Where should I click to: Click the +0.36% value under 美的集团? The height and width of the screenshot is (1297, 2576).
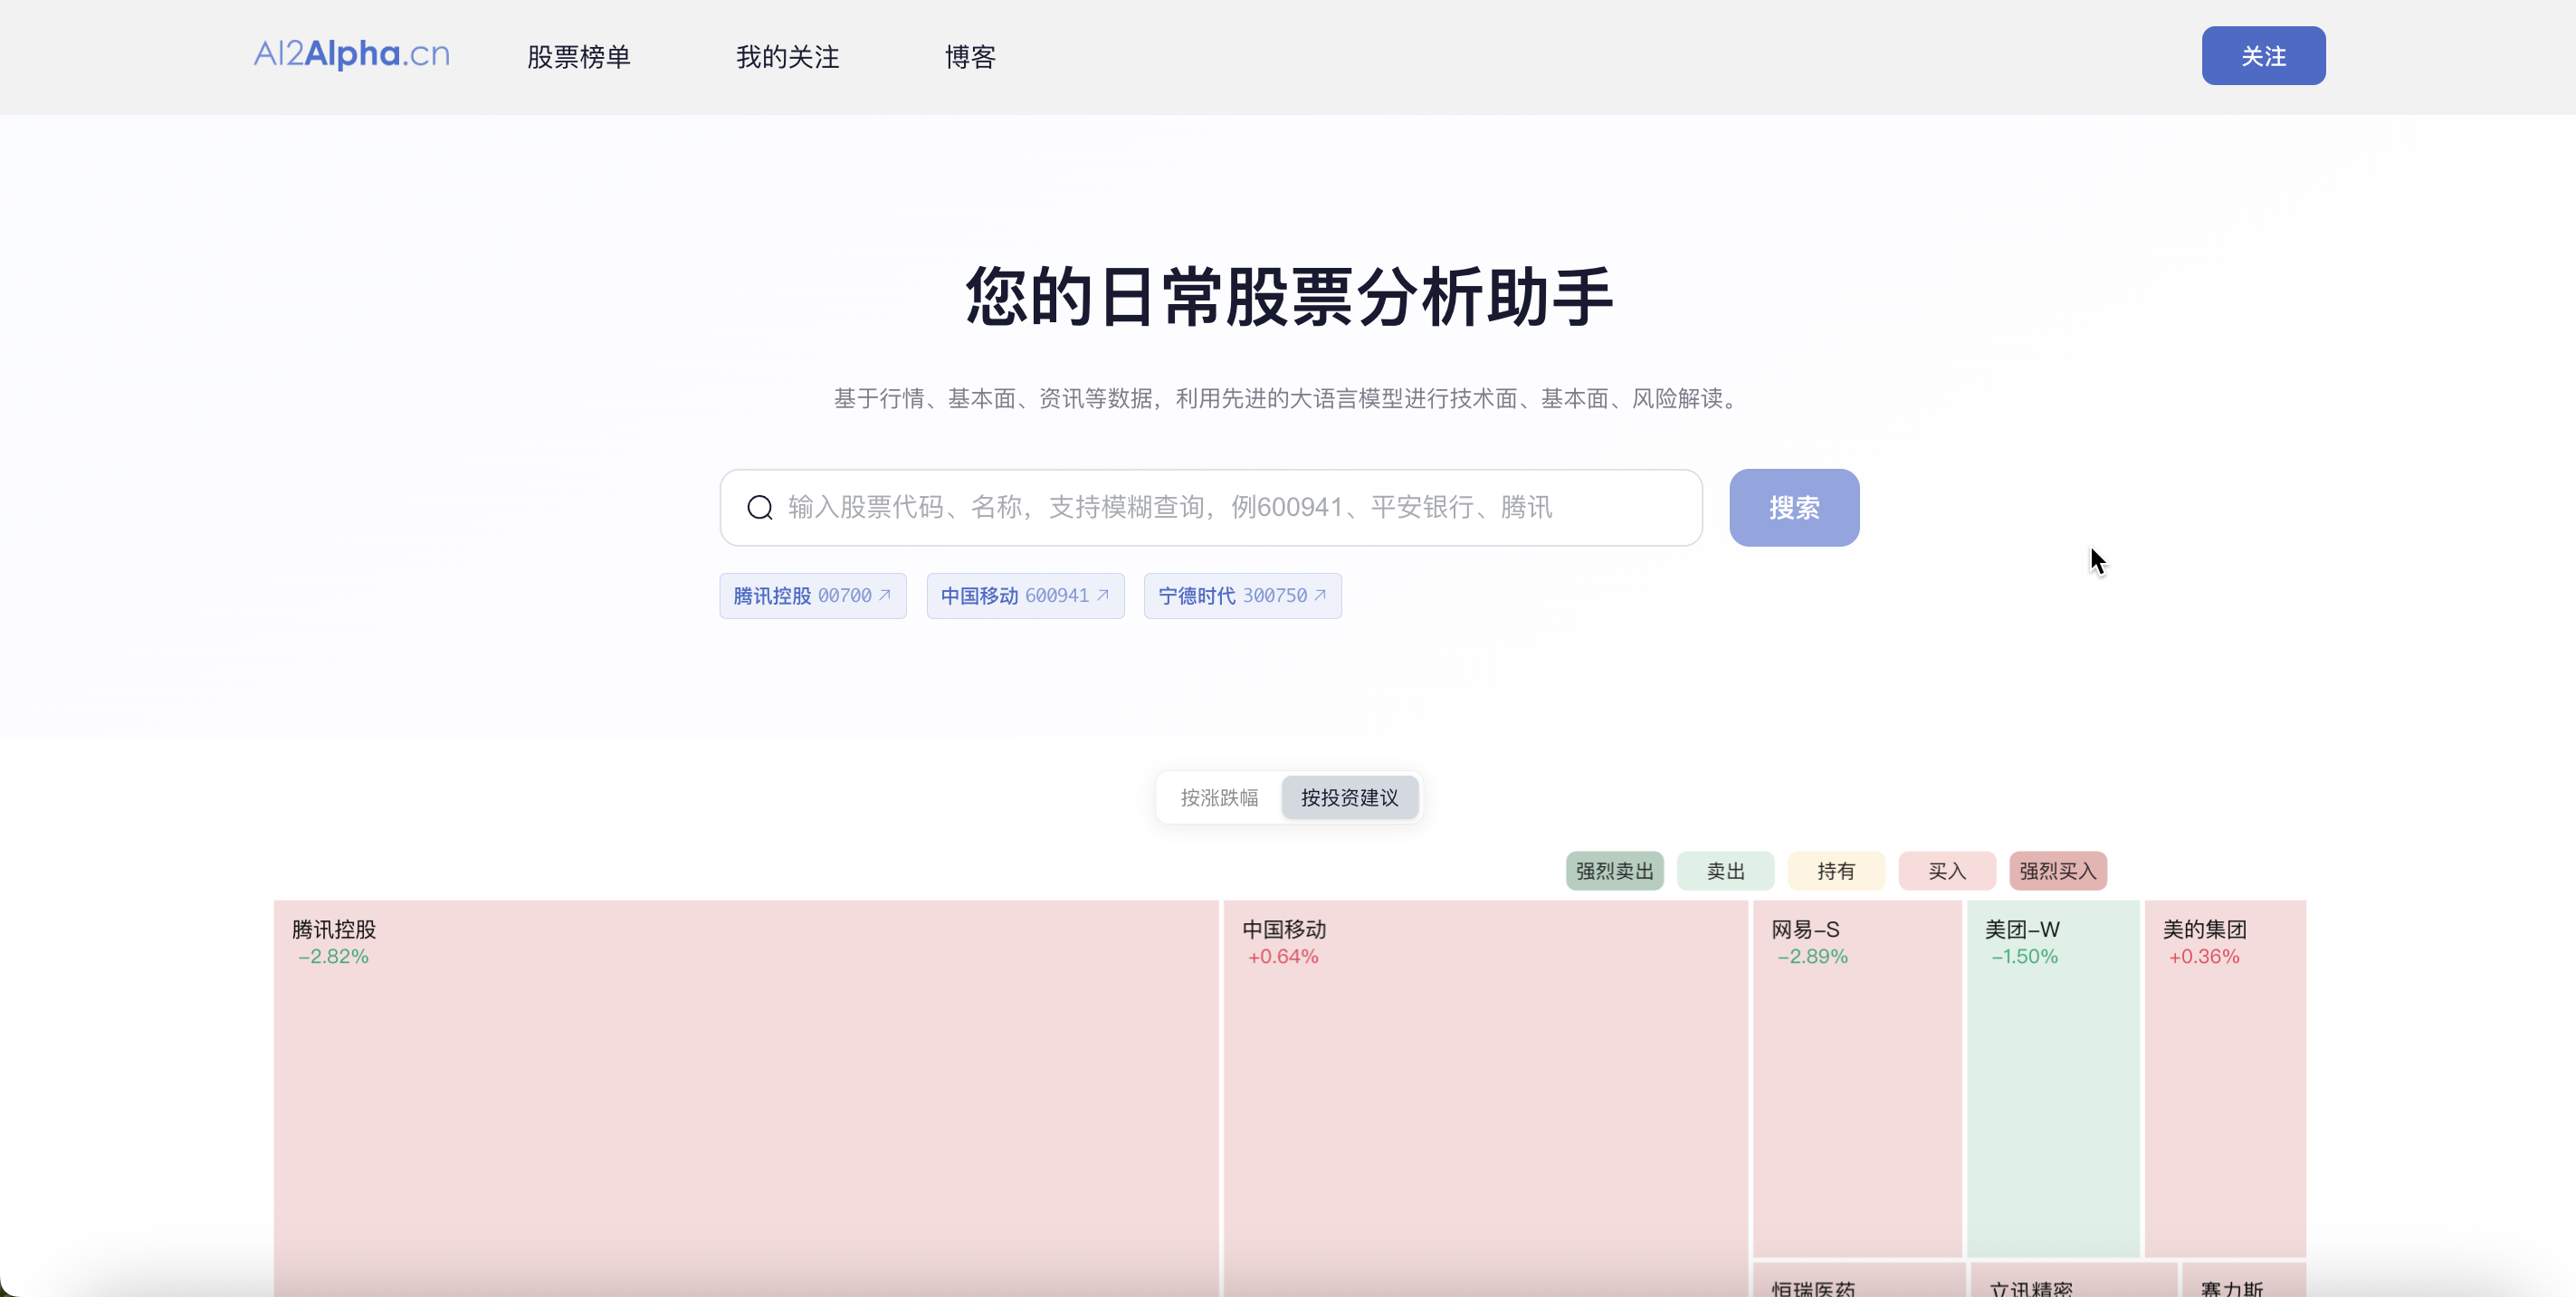click(x=2204, y=957)
